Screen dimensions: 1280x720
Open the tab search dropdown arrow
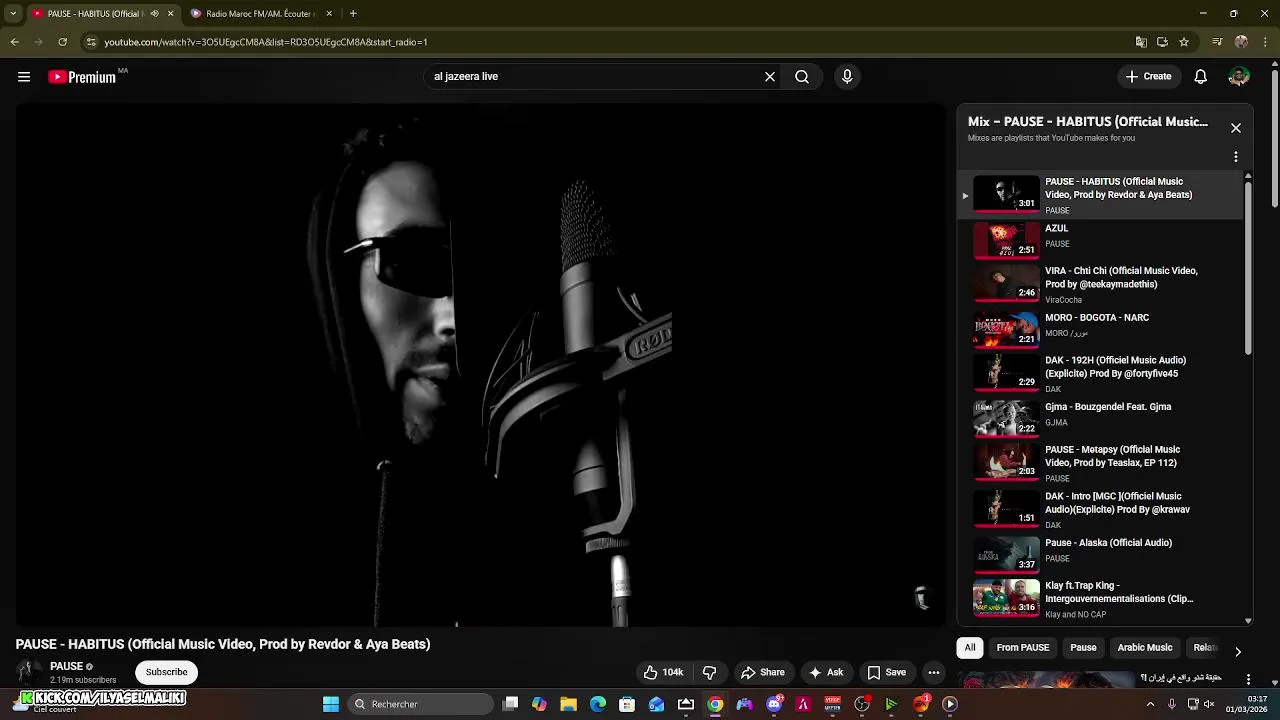(13, 14)
